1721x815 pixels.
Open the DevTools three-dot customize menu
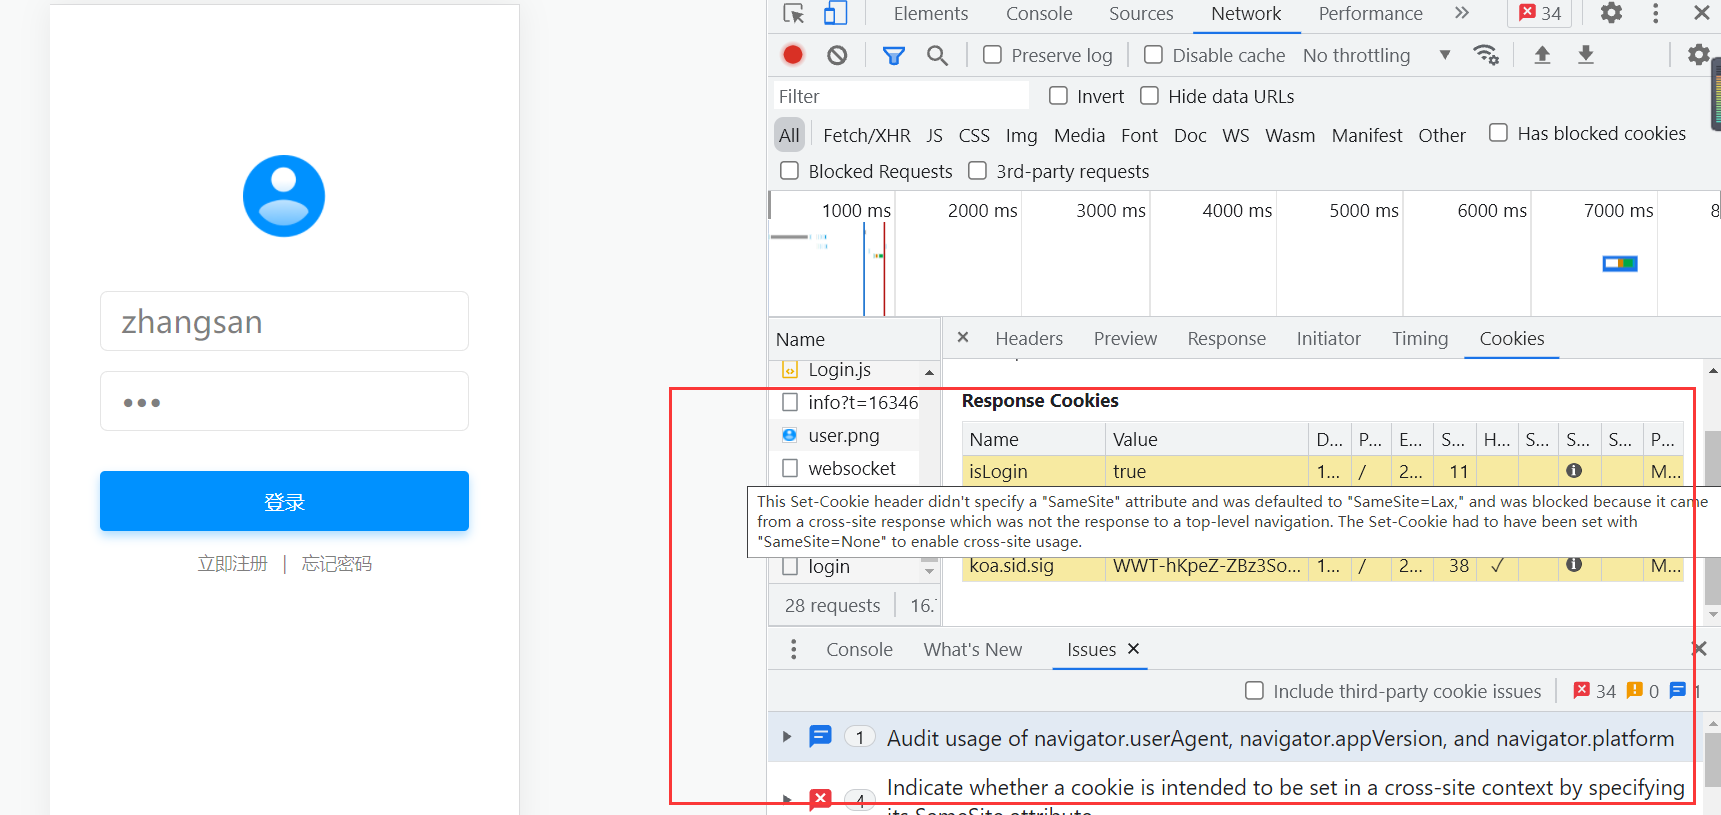coord(1656,13)
